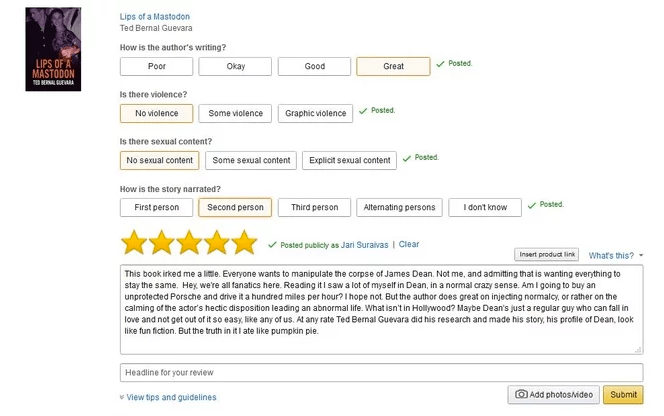Pick Explicit sexual content option
664x416 pixels.
pos(350,160)
